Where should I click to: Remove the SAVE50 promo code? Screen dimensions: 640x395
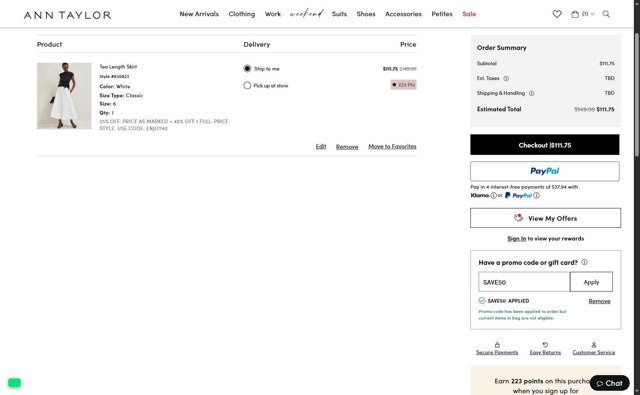tap(599, 301)
